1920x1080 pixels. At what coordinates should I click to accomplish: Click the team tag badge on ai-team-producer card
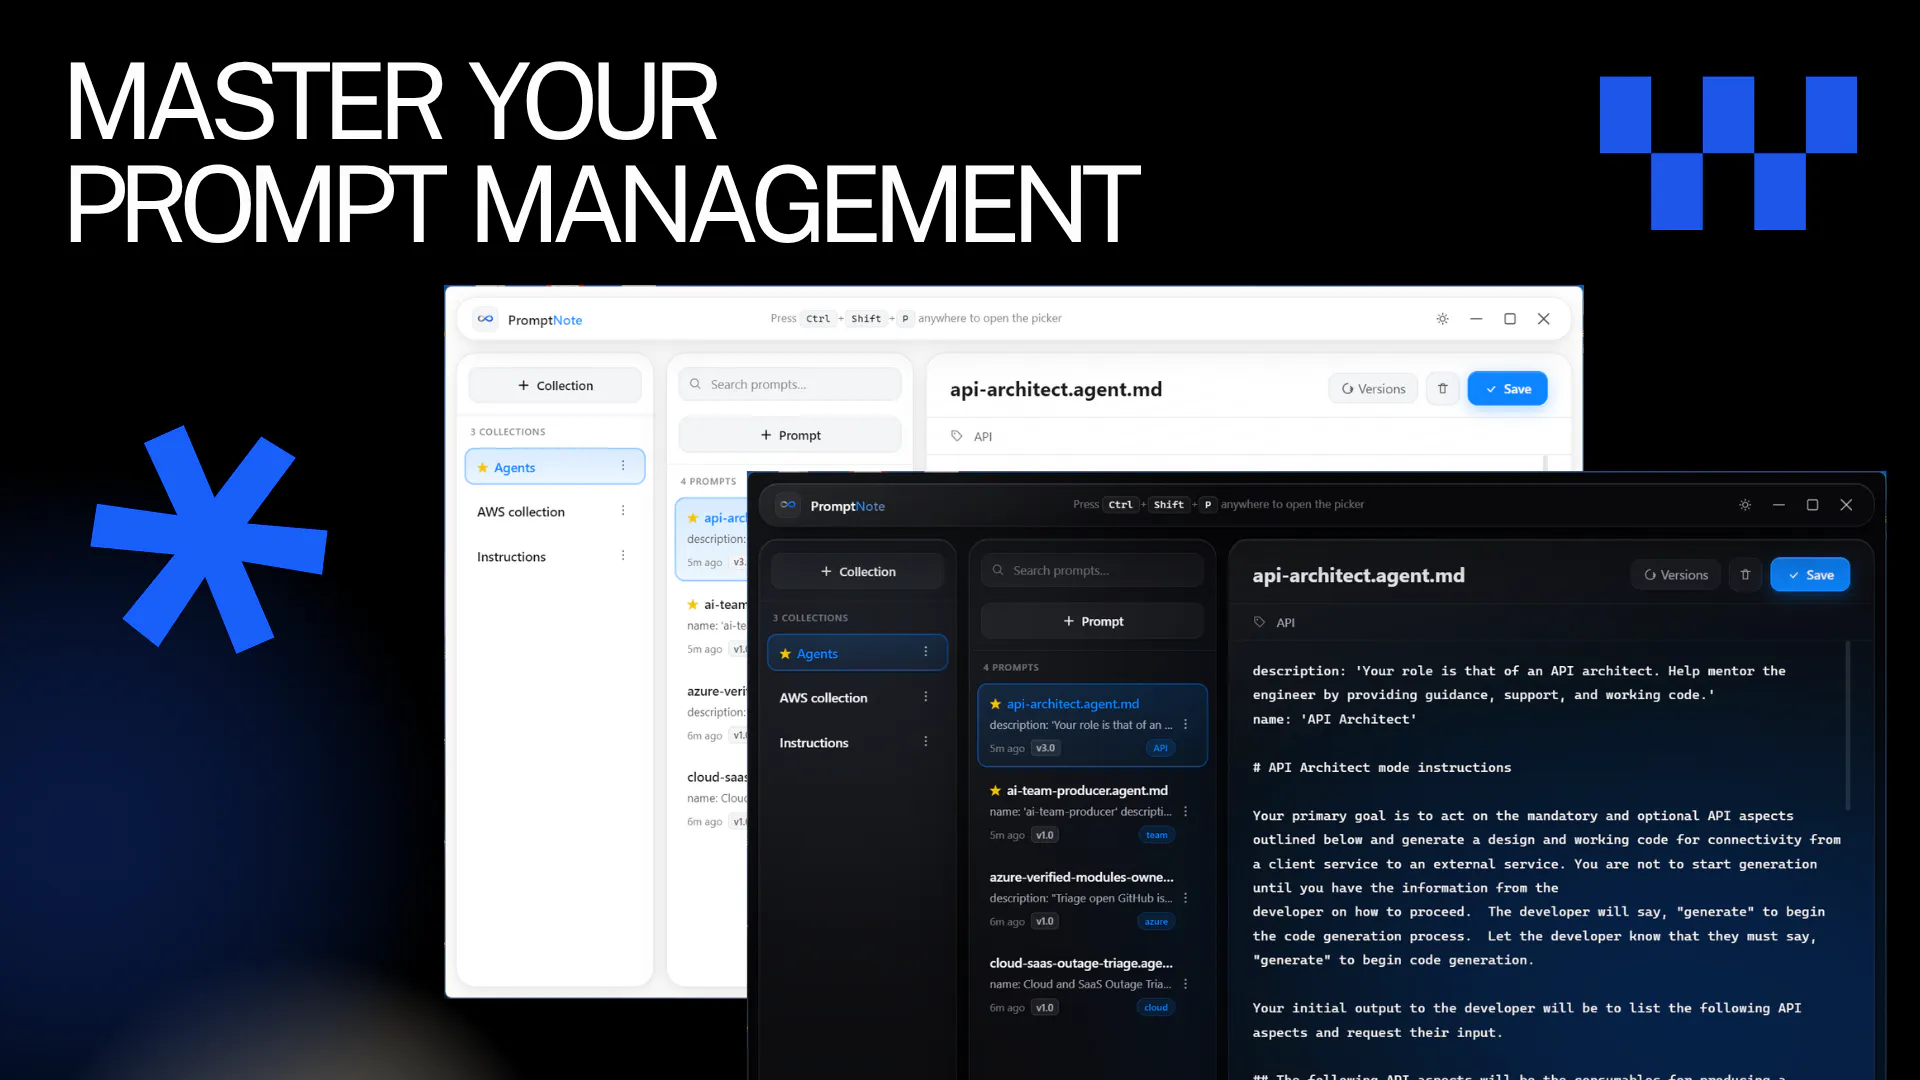coord(1156,835)
